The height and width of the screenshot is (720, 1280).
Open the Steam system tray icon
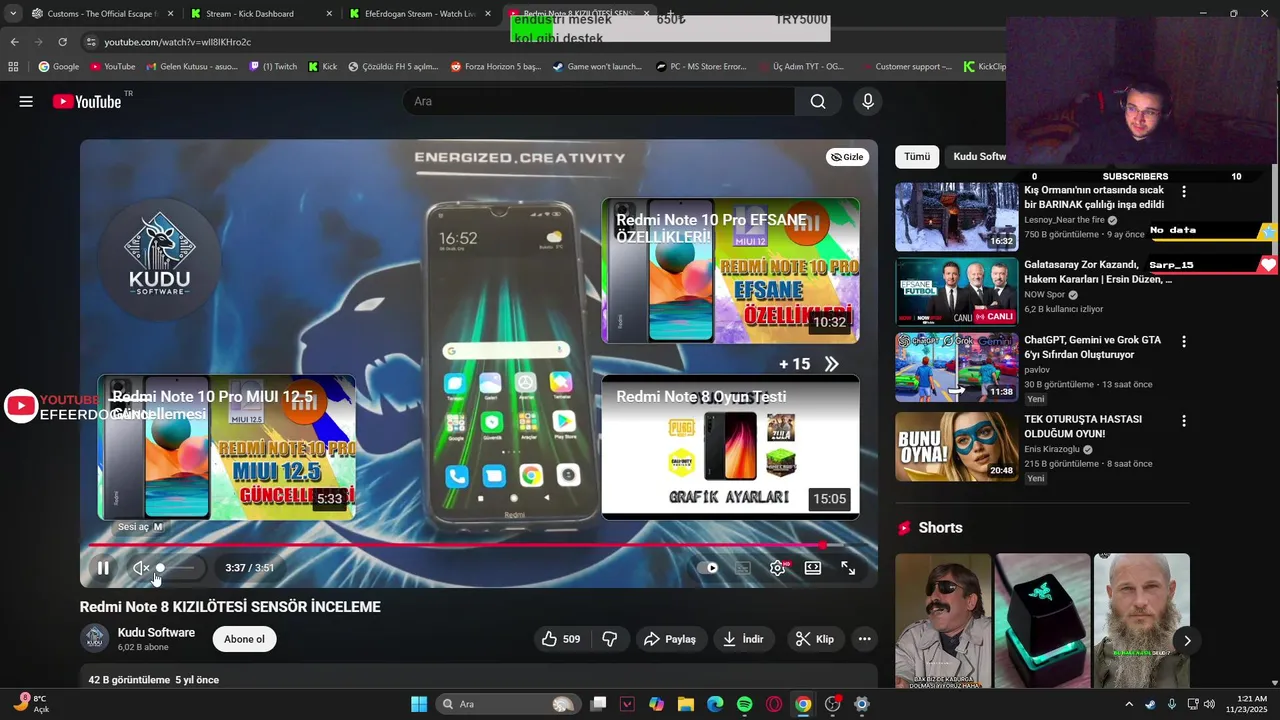(1150, 704)
